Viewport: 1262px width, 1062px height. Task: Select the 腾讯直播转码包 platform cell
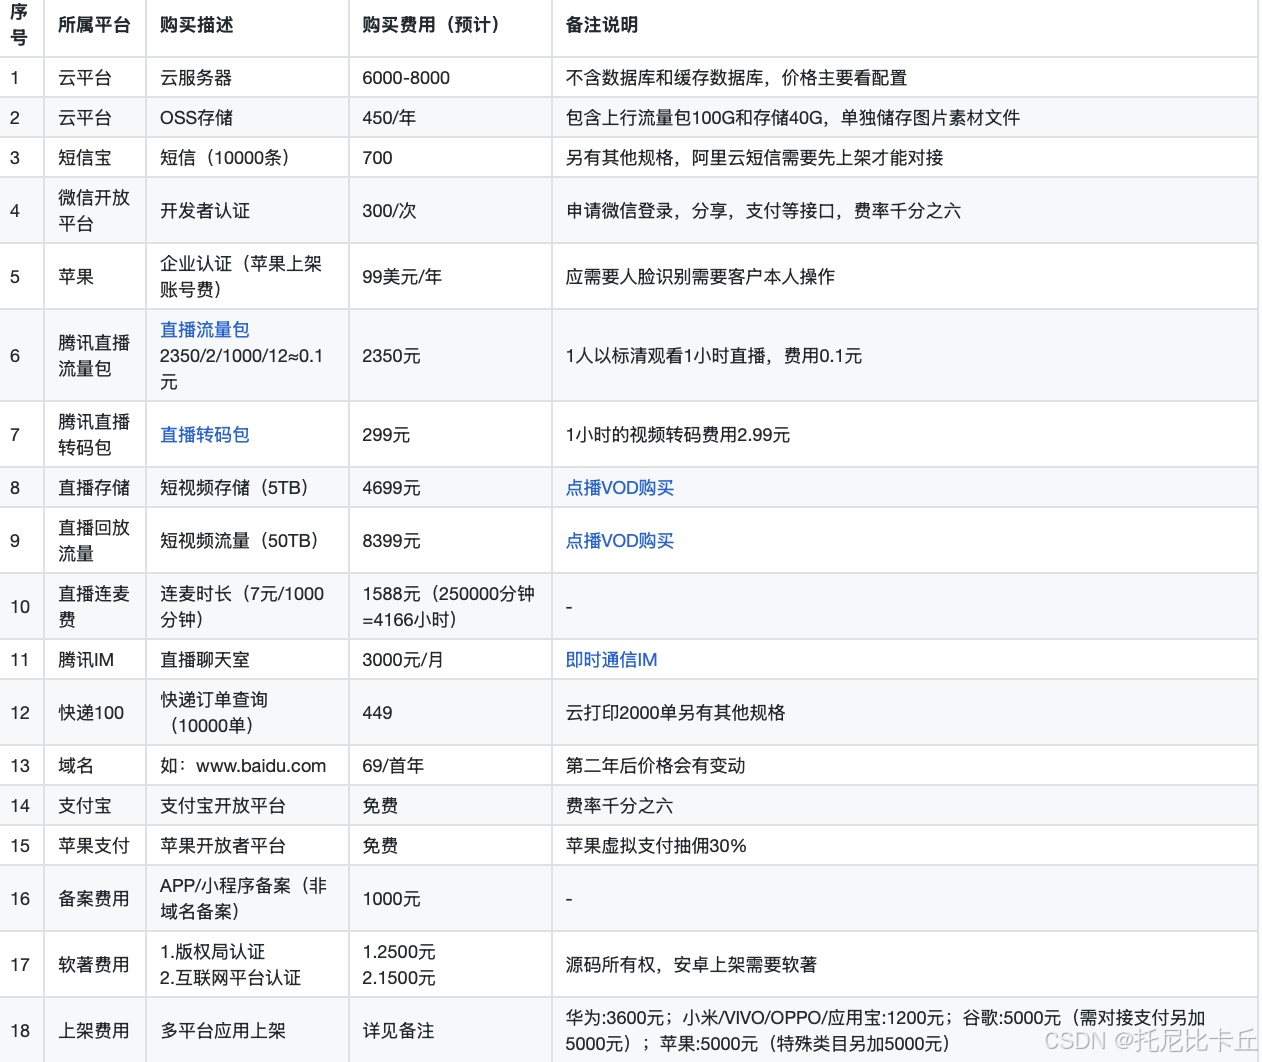(x=94, y=434)
